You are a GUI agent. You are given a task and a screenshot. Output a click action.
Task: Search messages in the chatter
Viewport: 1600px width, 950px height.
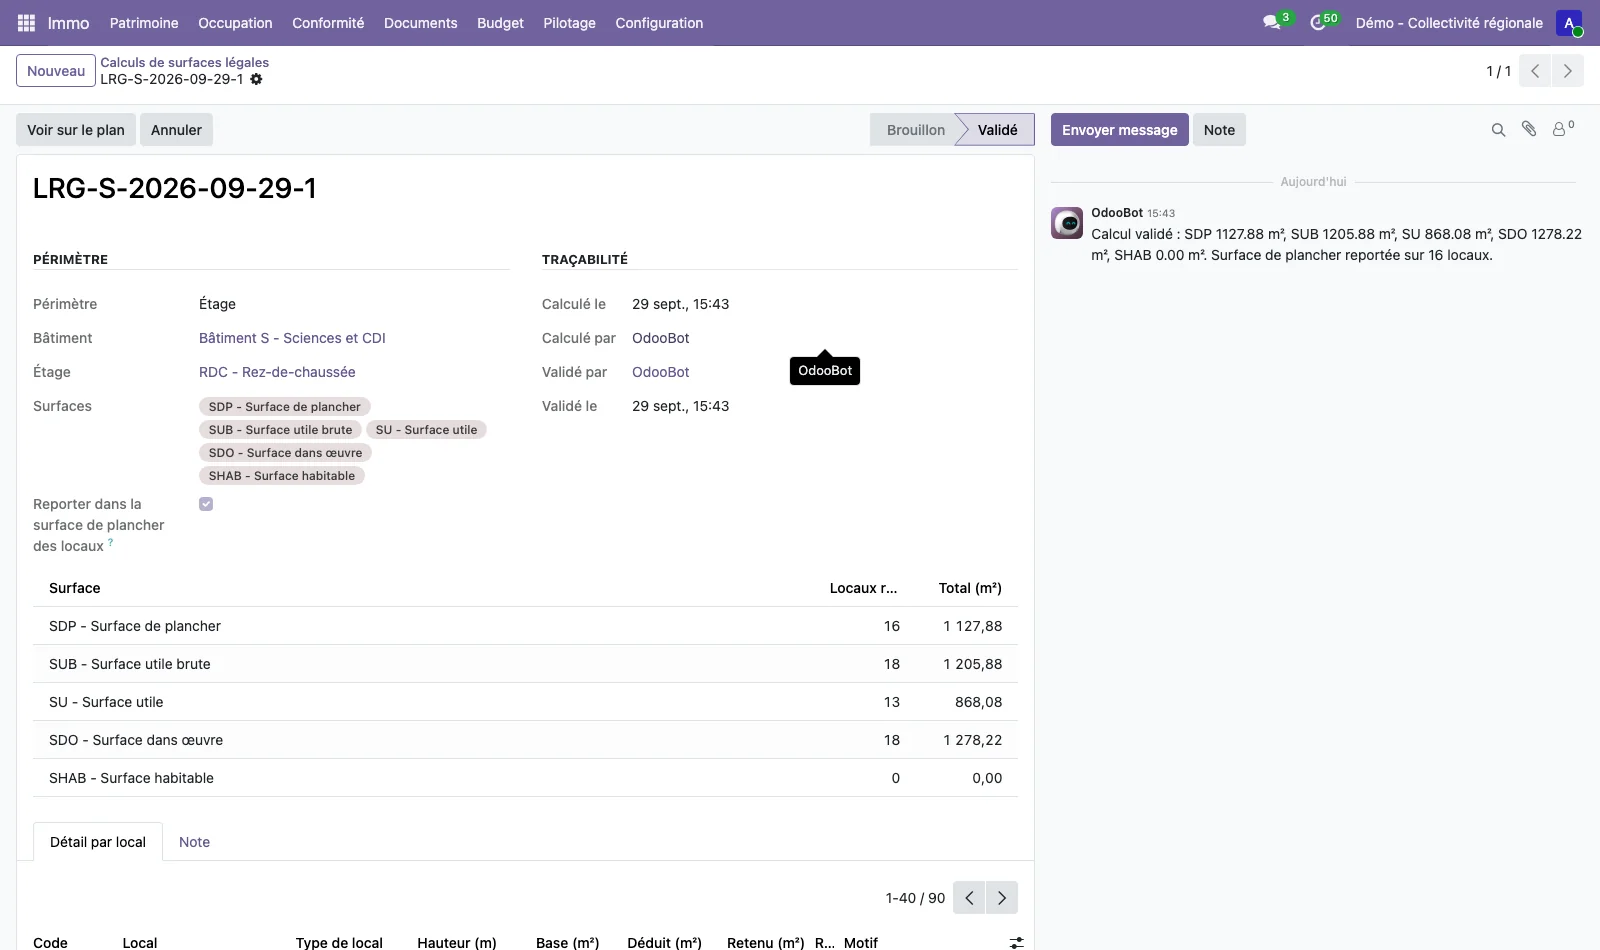pos(1498,130)
